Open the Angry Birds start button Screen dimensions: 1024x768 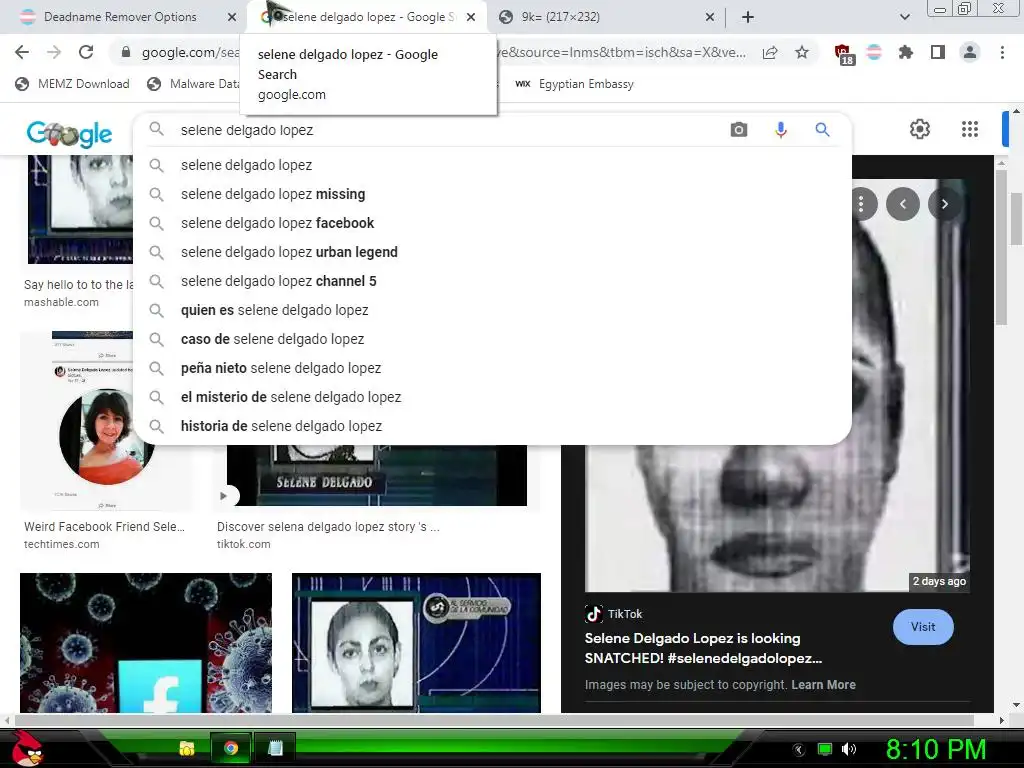[x=27, y=748]
